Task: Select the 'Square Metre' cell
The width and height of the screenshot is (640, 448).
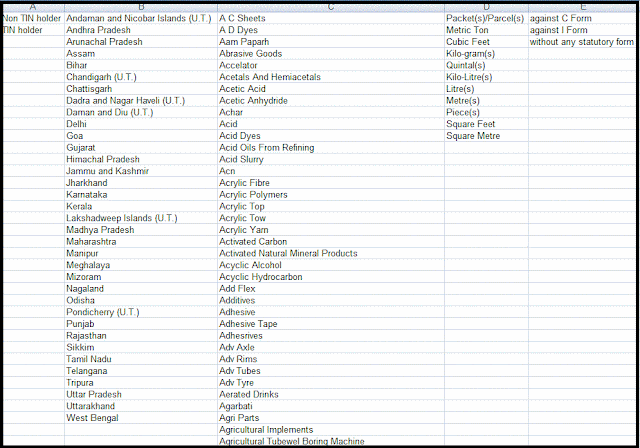Action: pyautogui.click(x=486, y=136)
